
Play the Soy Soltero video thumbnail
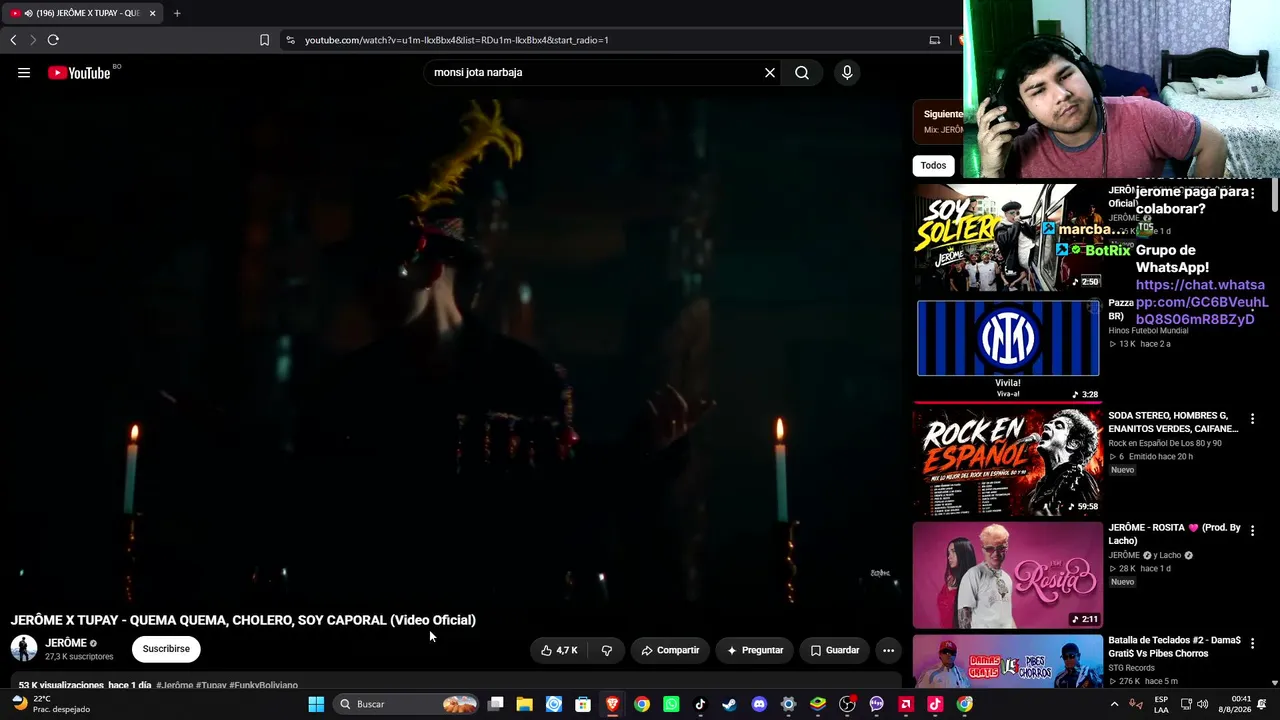pyautogui.click(x=1008, y=236)
